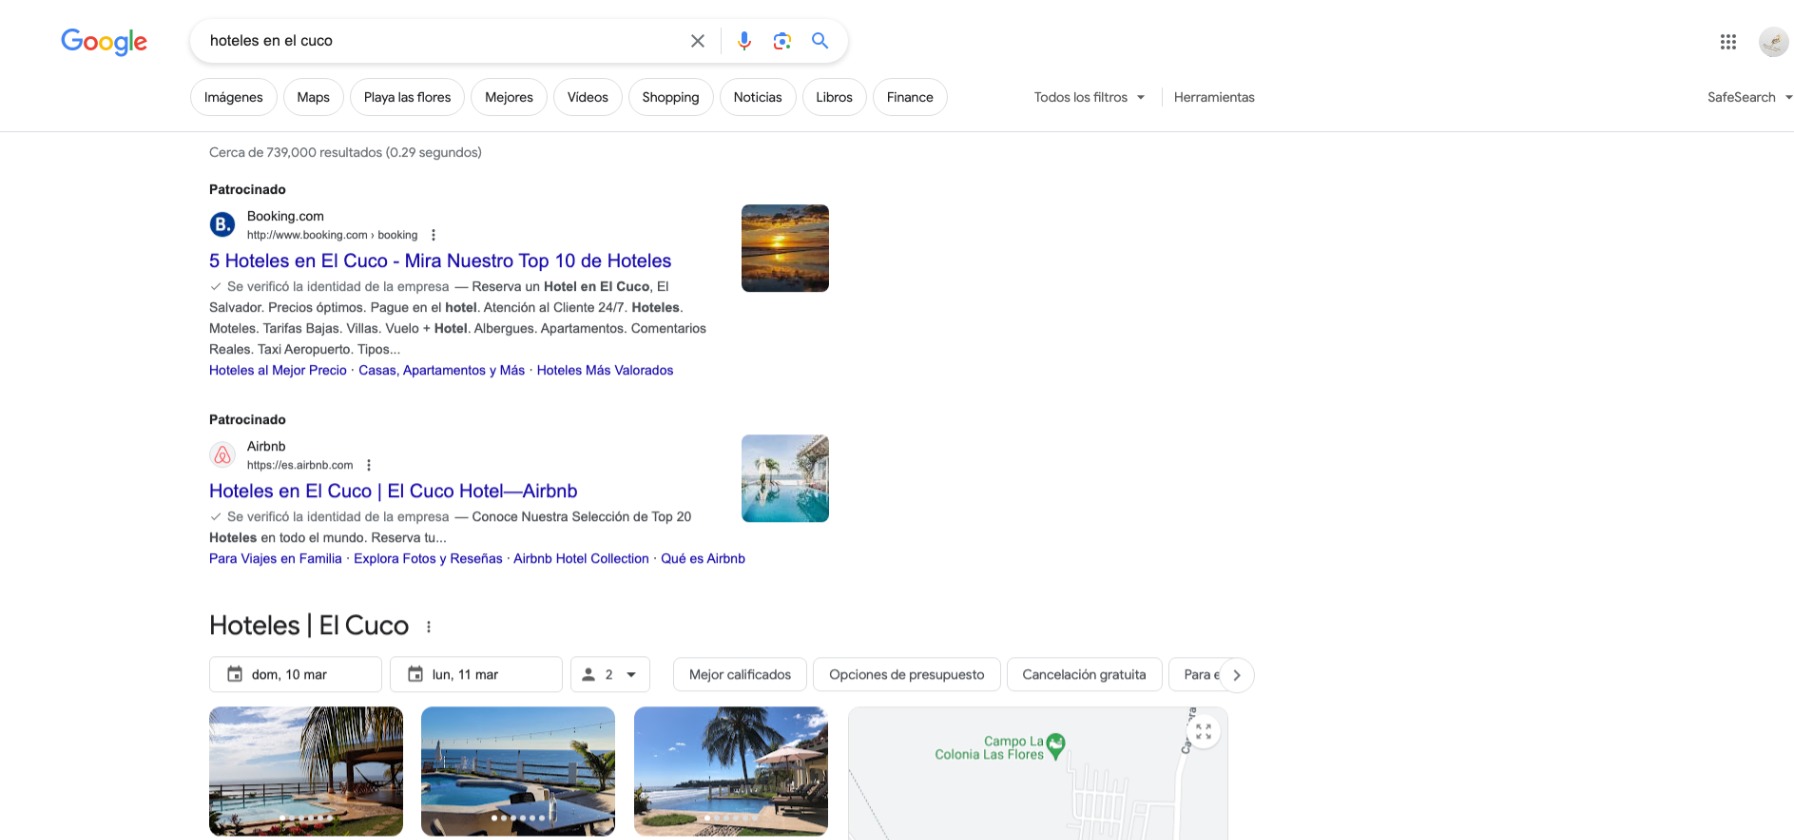This screenshot has height=840, width=1794.
Task: Open the Google apps grid
Action: [1728, 41]
